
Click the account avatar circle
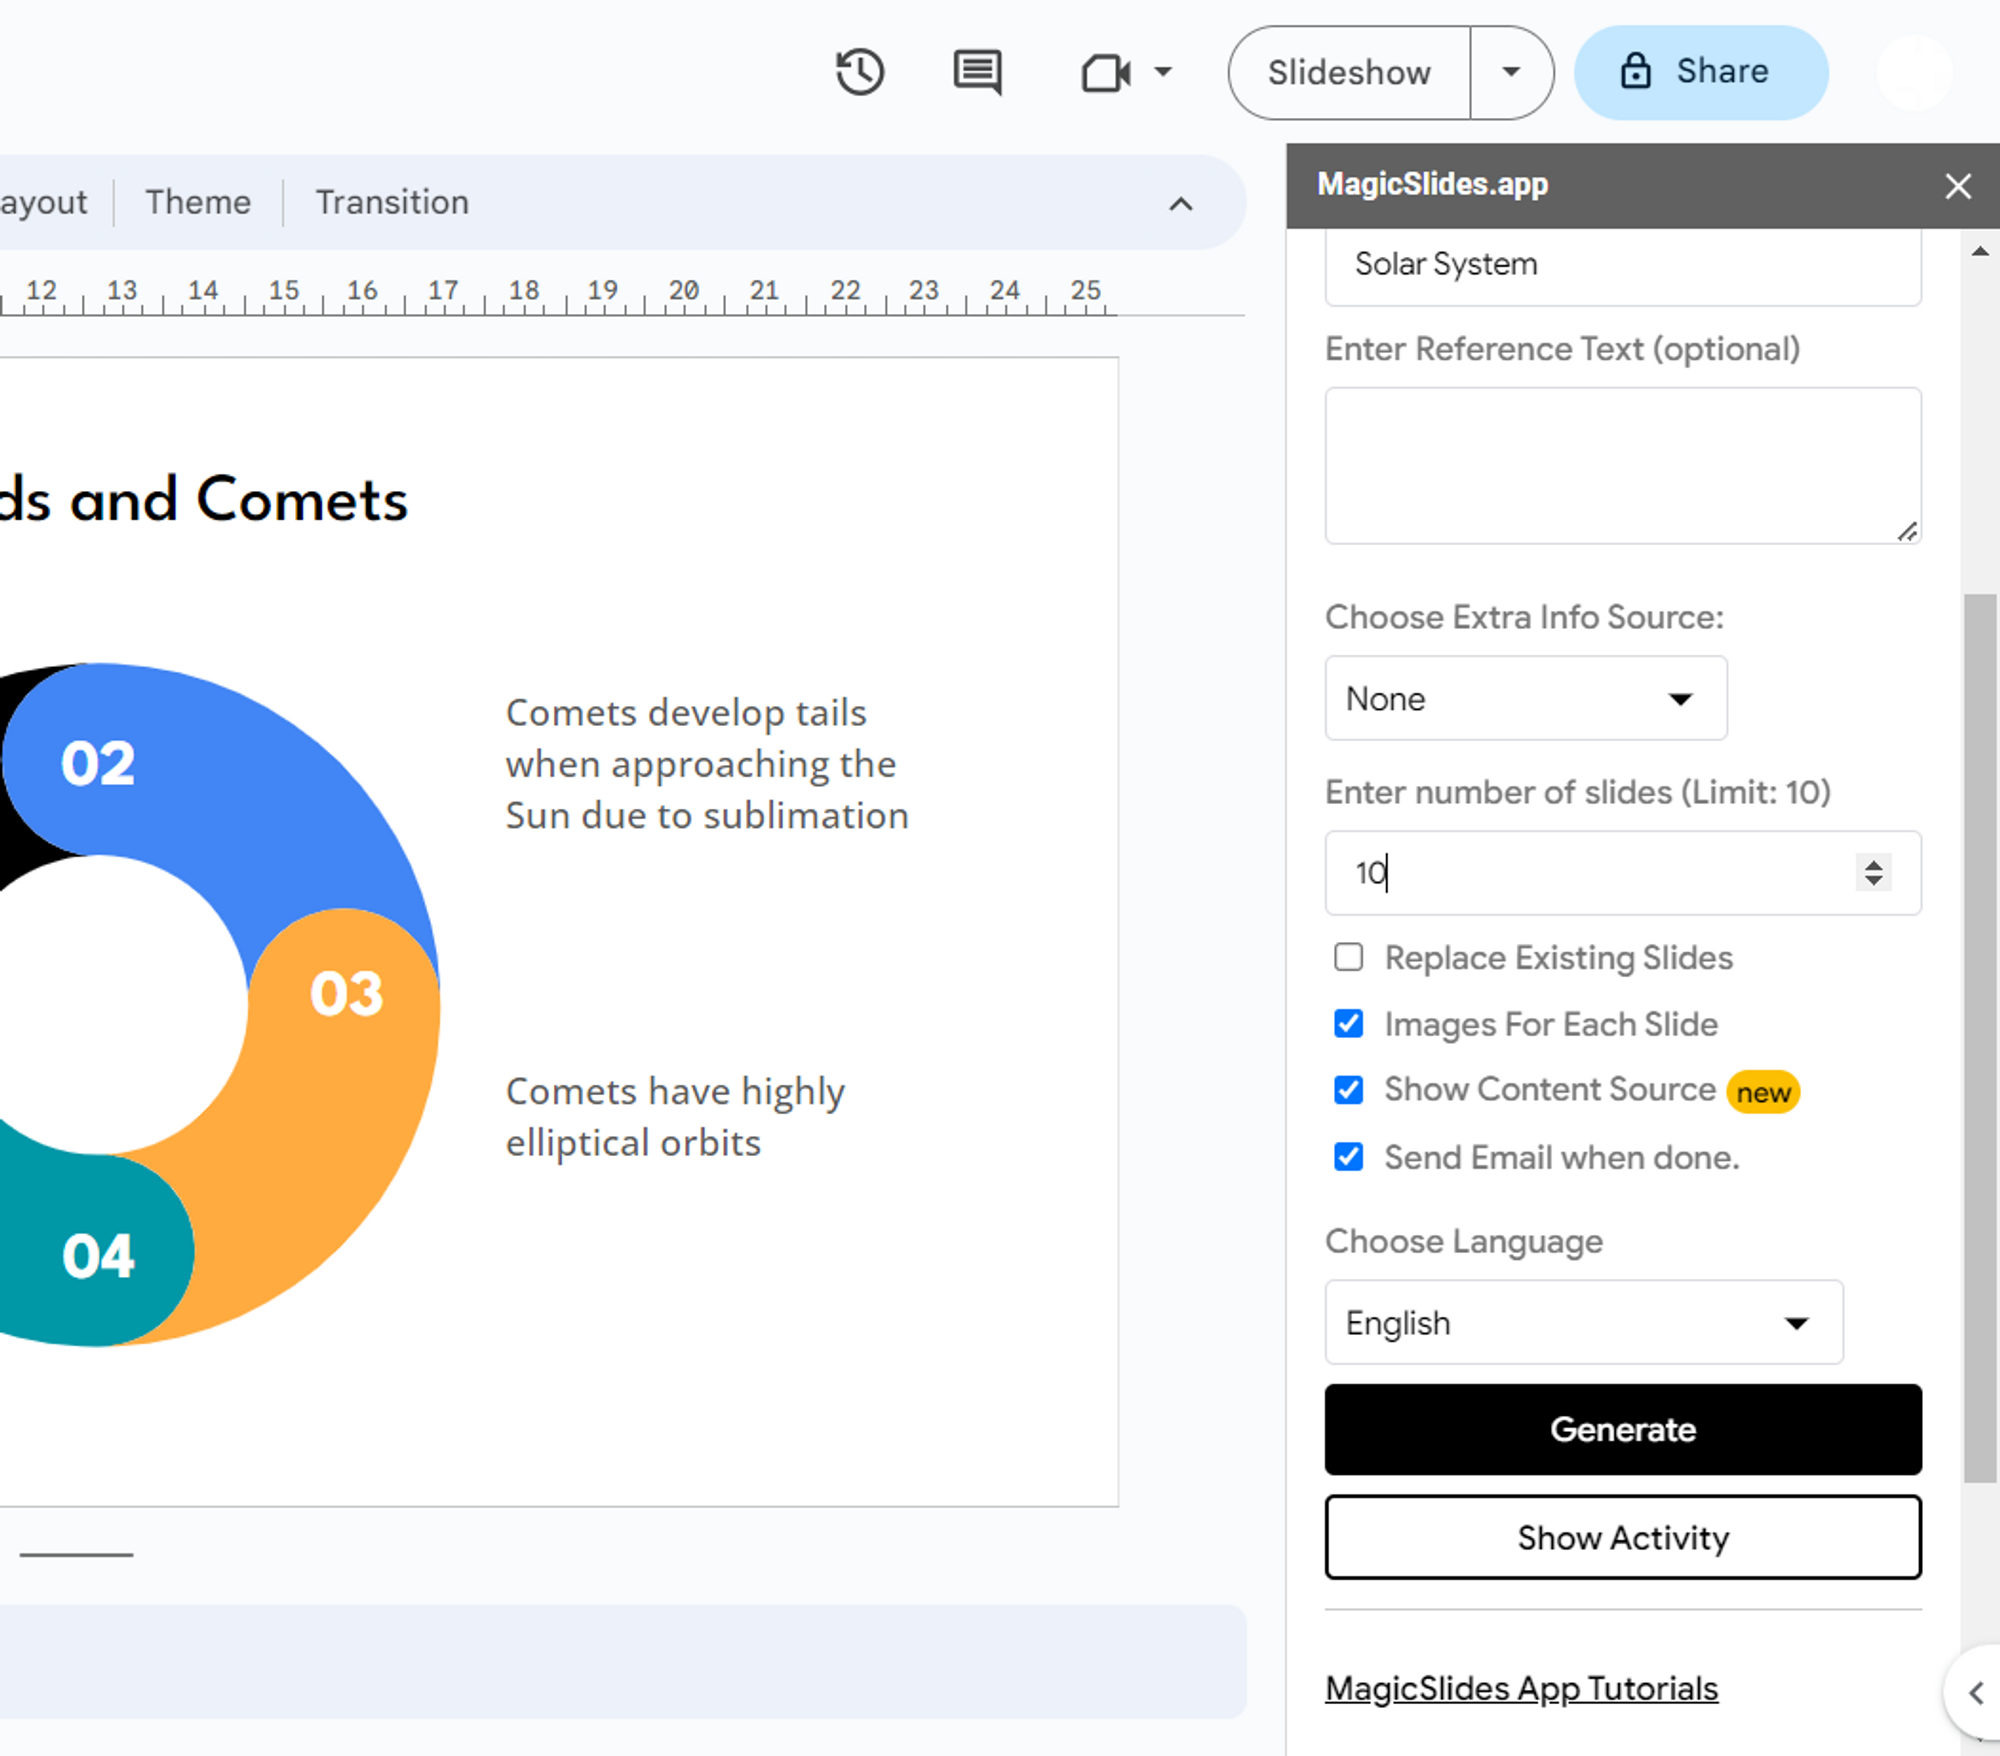coord(1914,72)
